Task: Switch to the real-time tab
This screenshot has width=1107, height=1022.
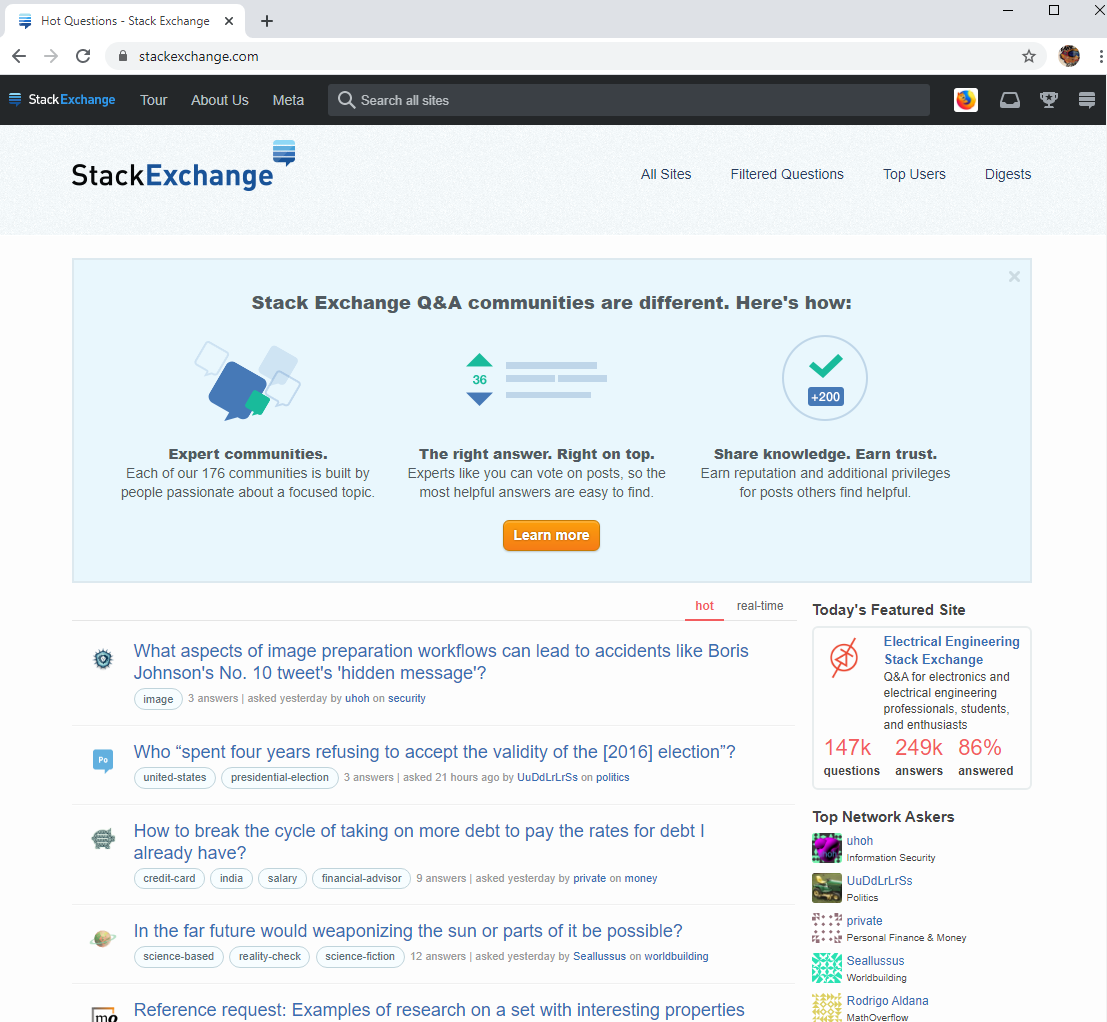Action: (x=760, y=605)
